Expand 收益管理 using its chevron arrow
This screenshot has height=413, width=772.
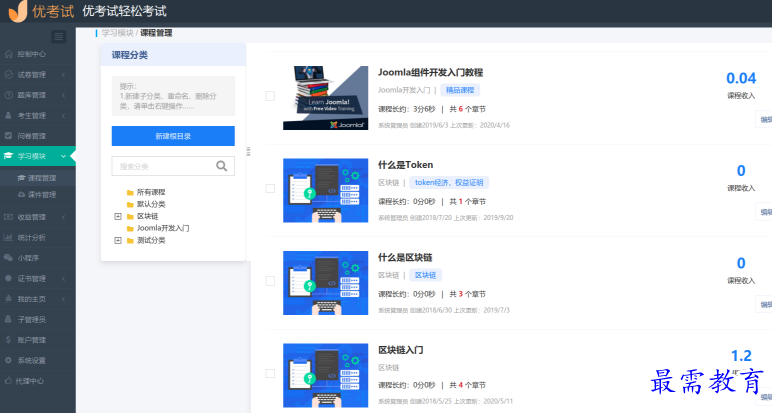click(x=64, y=217)
